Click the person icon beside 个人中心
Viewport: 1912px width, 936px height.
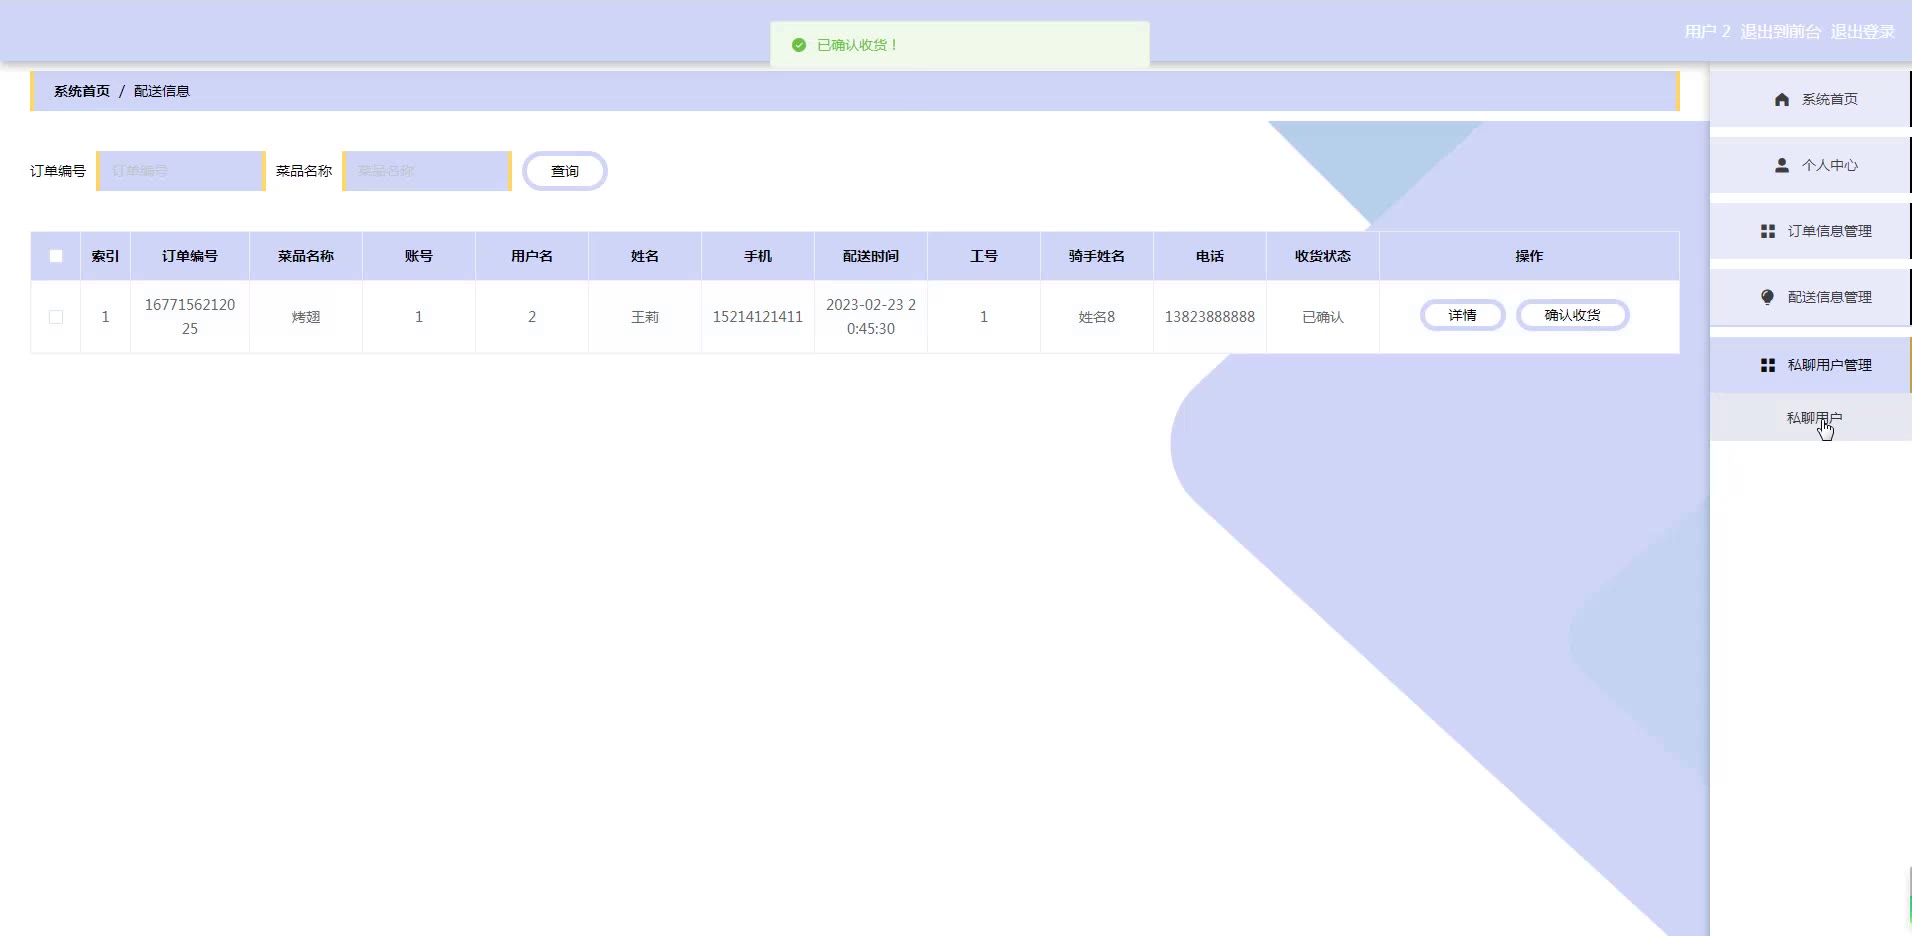1781,165
